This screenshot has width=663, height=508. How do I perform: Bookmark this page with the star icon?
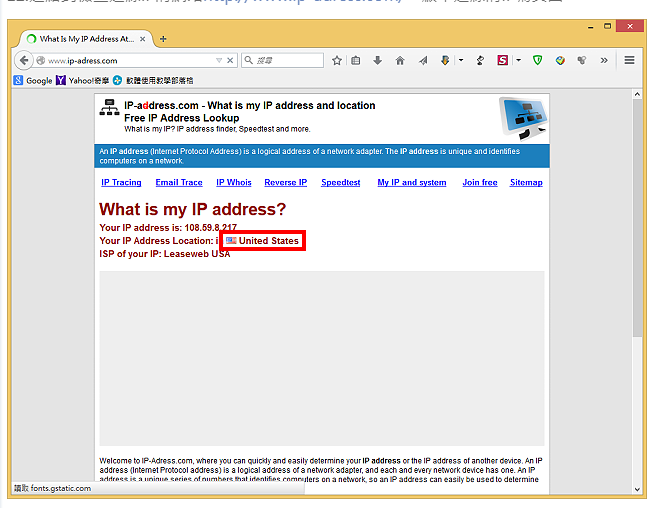[337, 60]
